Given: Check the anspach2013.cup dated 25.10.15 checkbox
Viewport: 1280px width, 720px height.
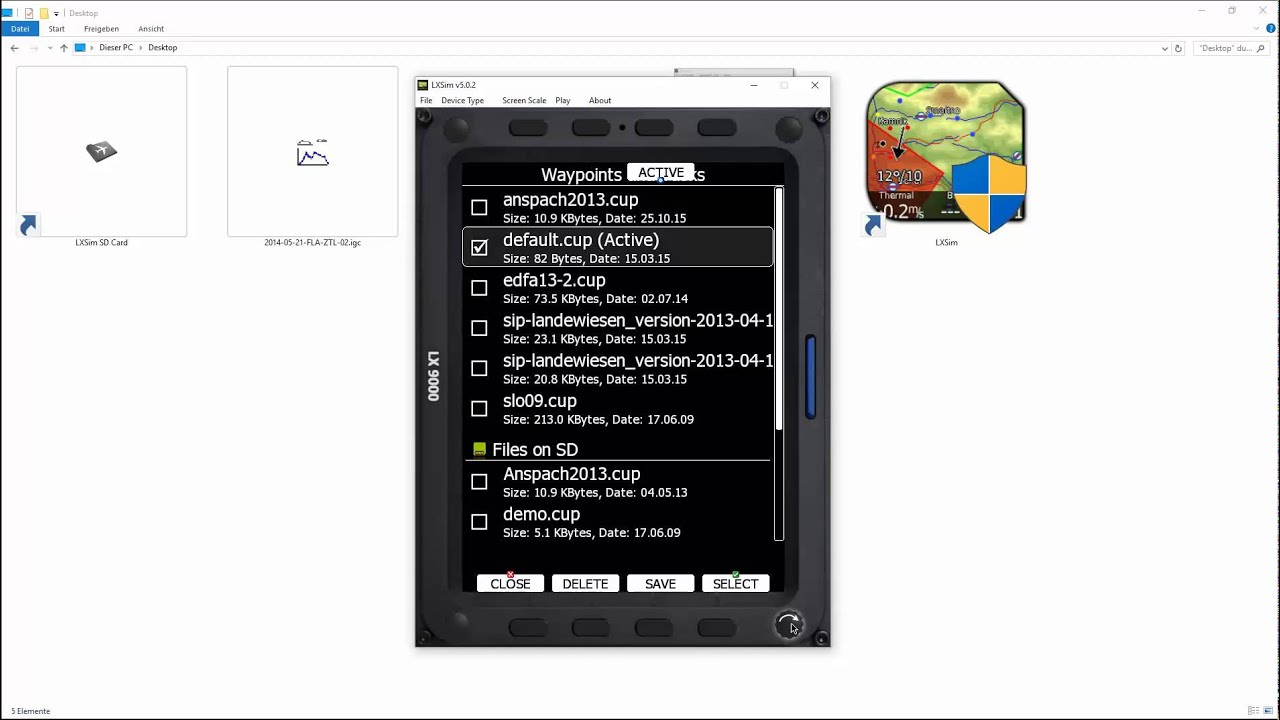Looking at the screenshot, I should (x=479, y=208).
